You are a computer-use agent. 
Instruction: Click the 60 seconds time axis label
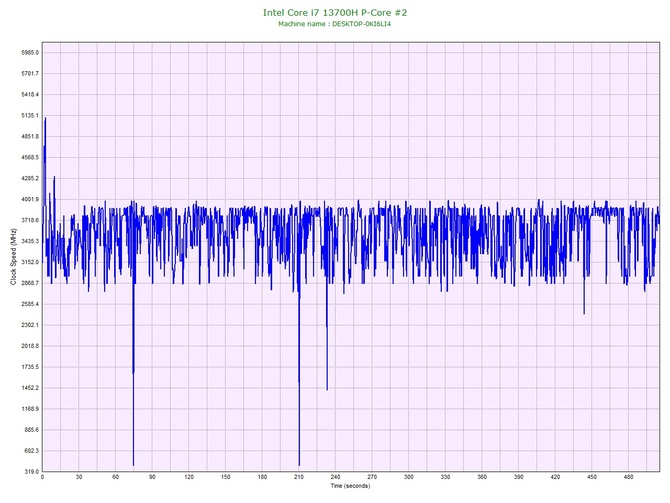click(x=115, y=477)
